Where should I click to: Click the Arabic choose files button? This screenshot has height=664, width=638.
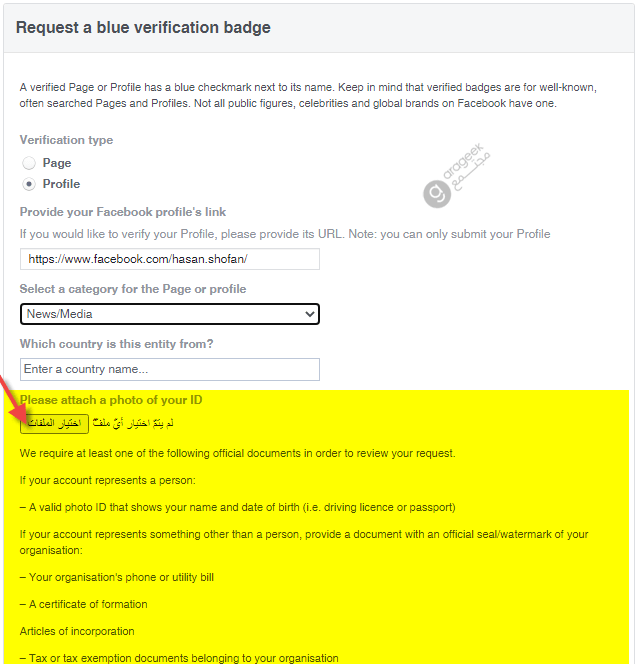tap(54, 423)
